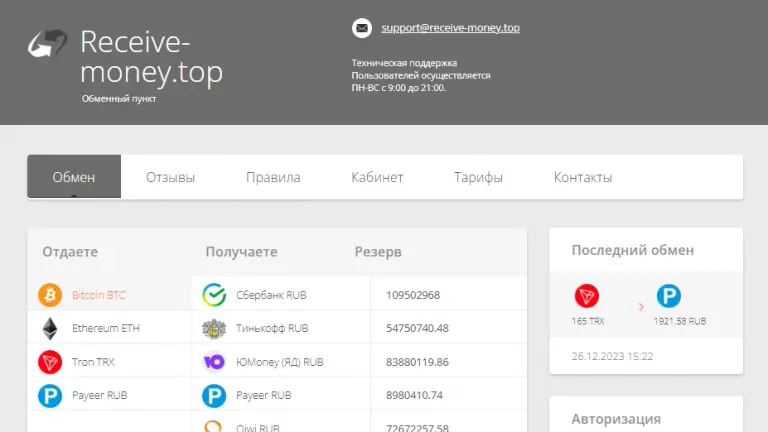The height and width of the screenshot is (432, 768).
Task: Open the Отзывы tab
Action: coord(170,177)
